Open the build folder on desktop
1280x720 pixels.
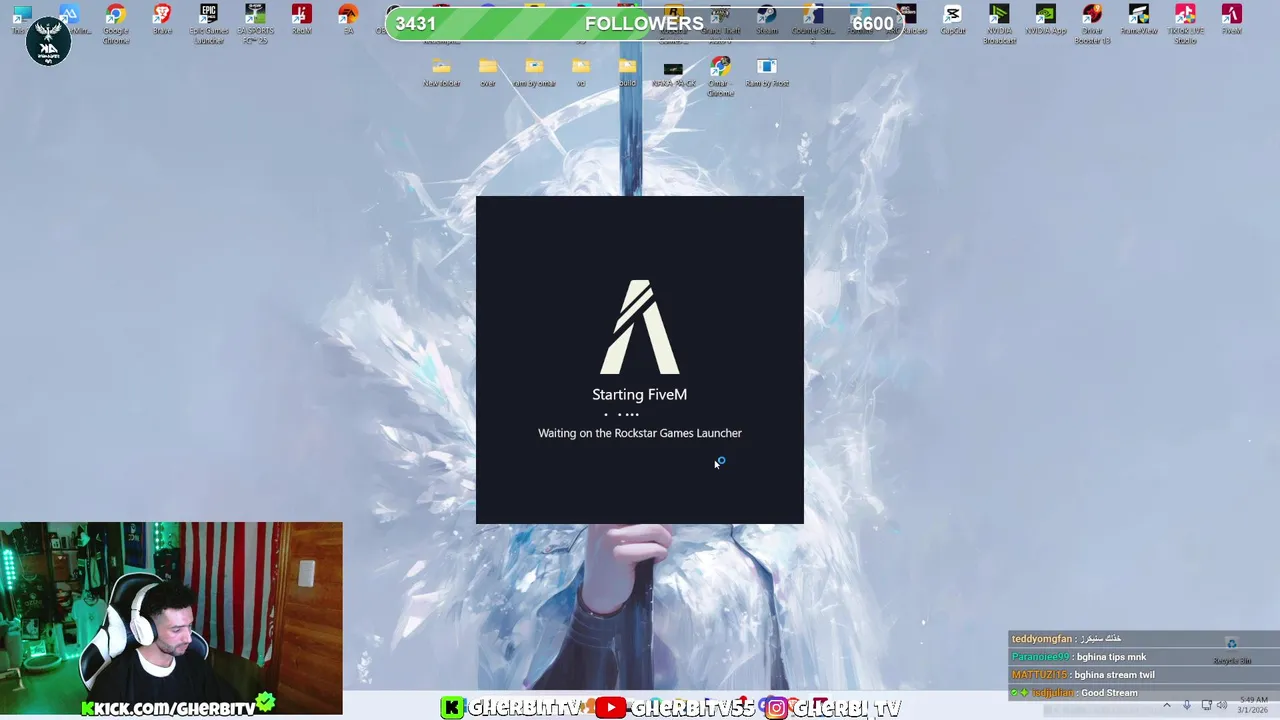click(x=627, y=72)
